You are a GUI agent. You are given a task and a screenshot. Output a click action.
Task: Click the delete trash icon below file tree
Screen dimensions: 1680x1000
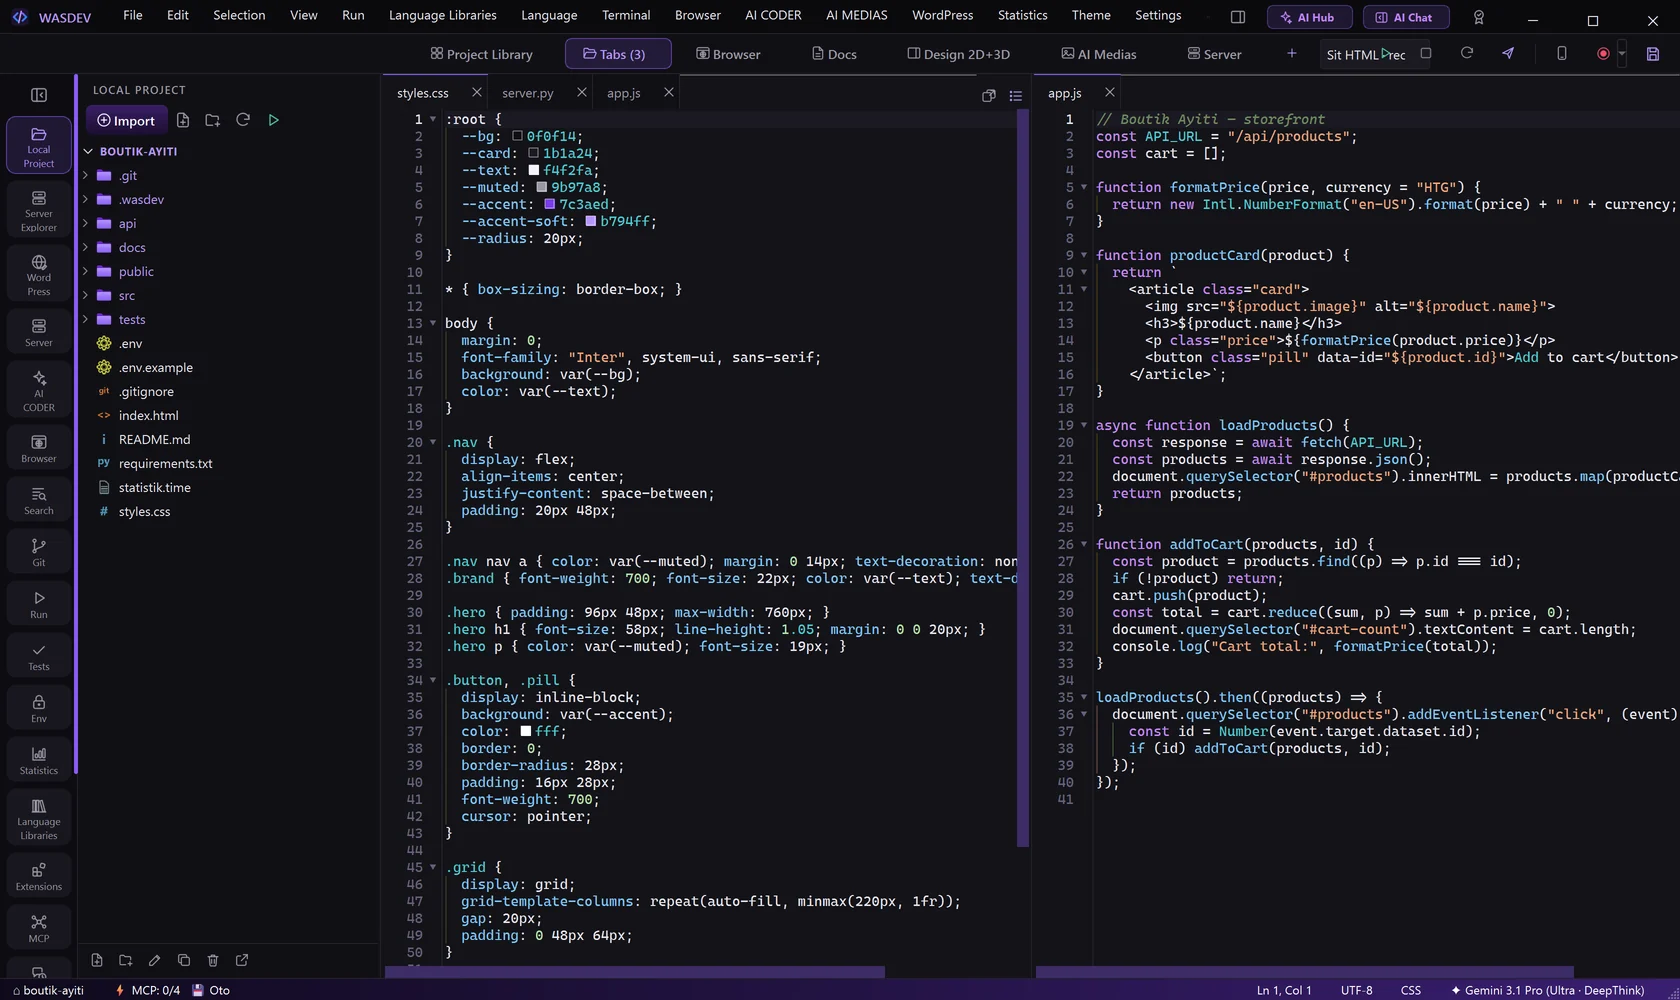pyautogui.click(x=213, y=960)
